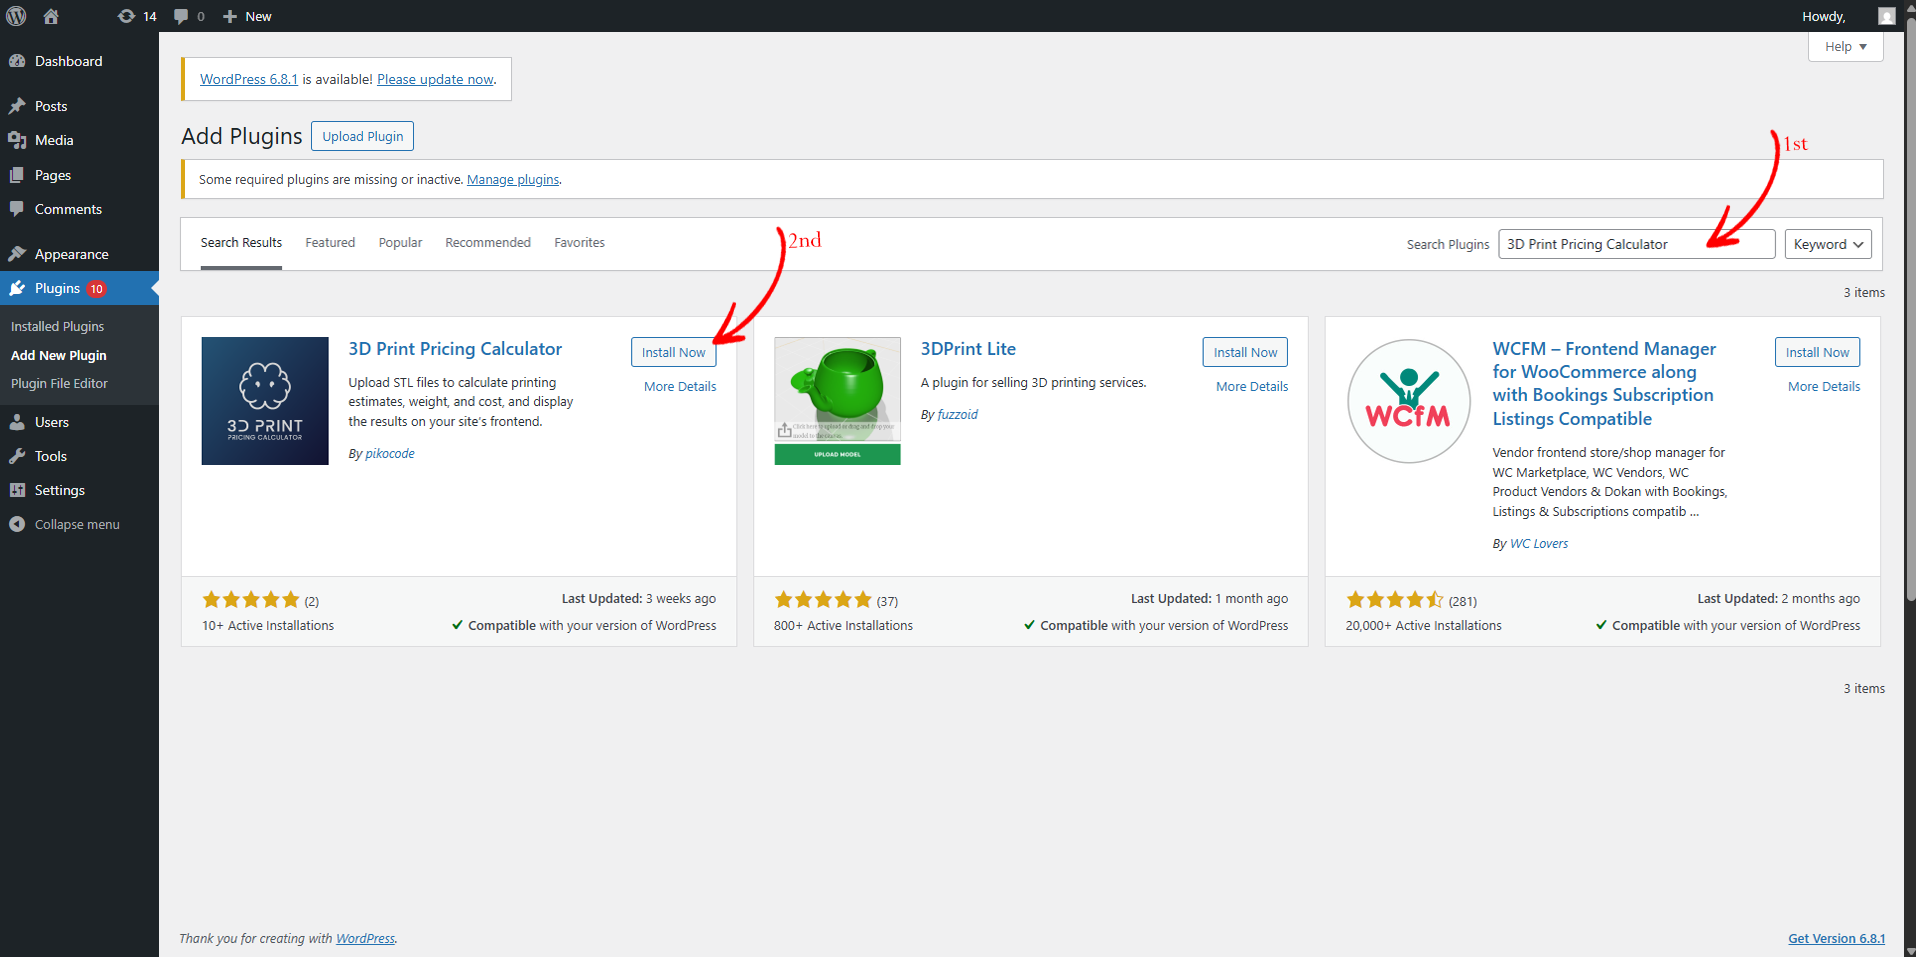Open the Keyword search type dropdown
Viewport: 1916px width, 957px height.
[1828, 244]
